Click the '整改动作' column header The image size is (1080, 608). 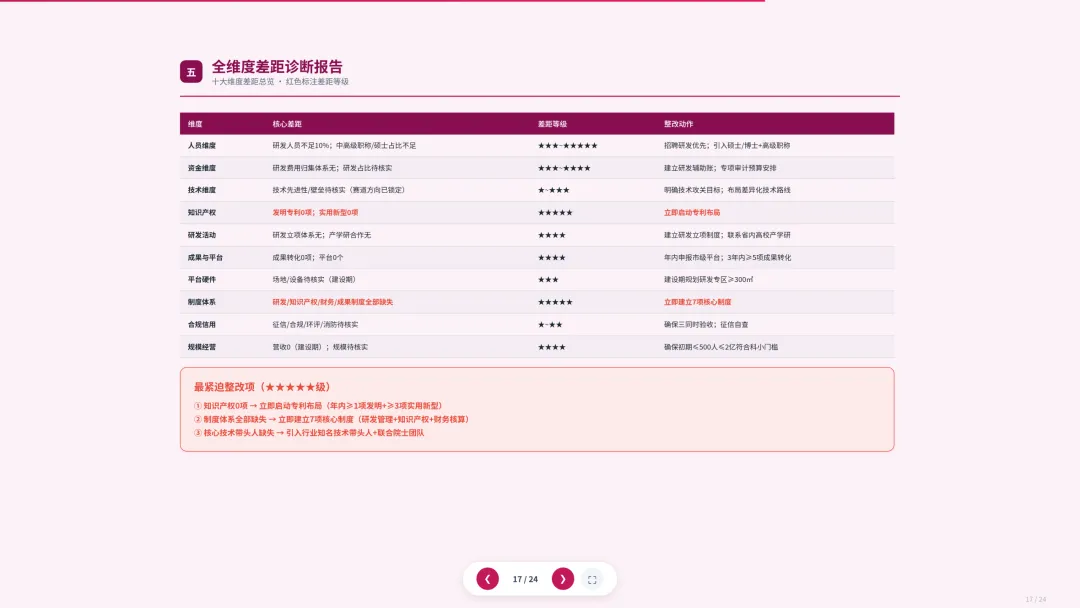pos(678,124)
